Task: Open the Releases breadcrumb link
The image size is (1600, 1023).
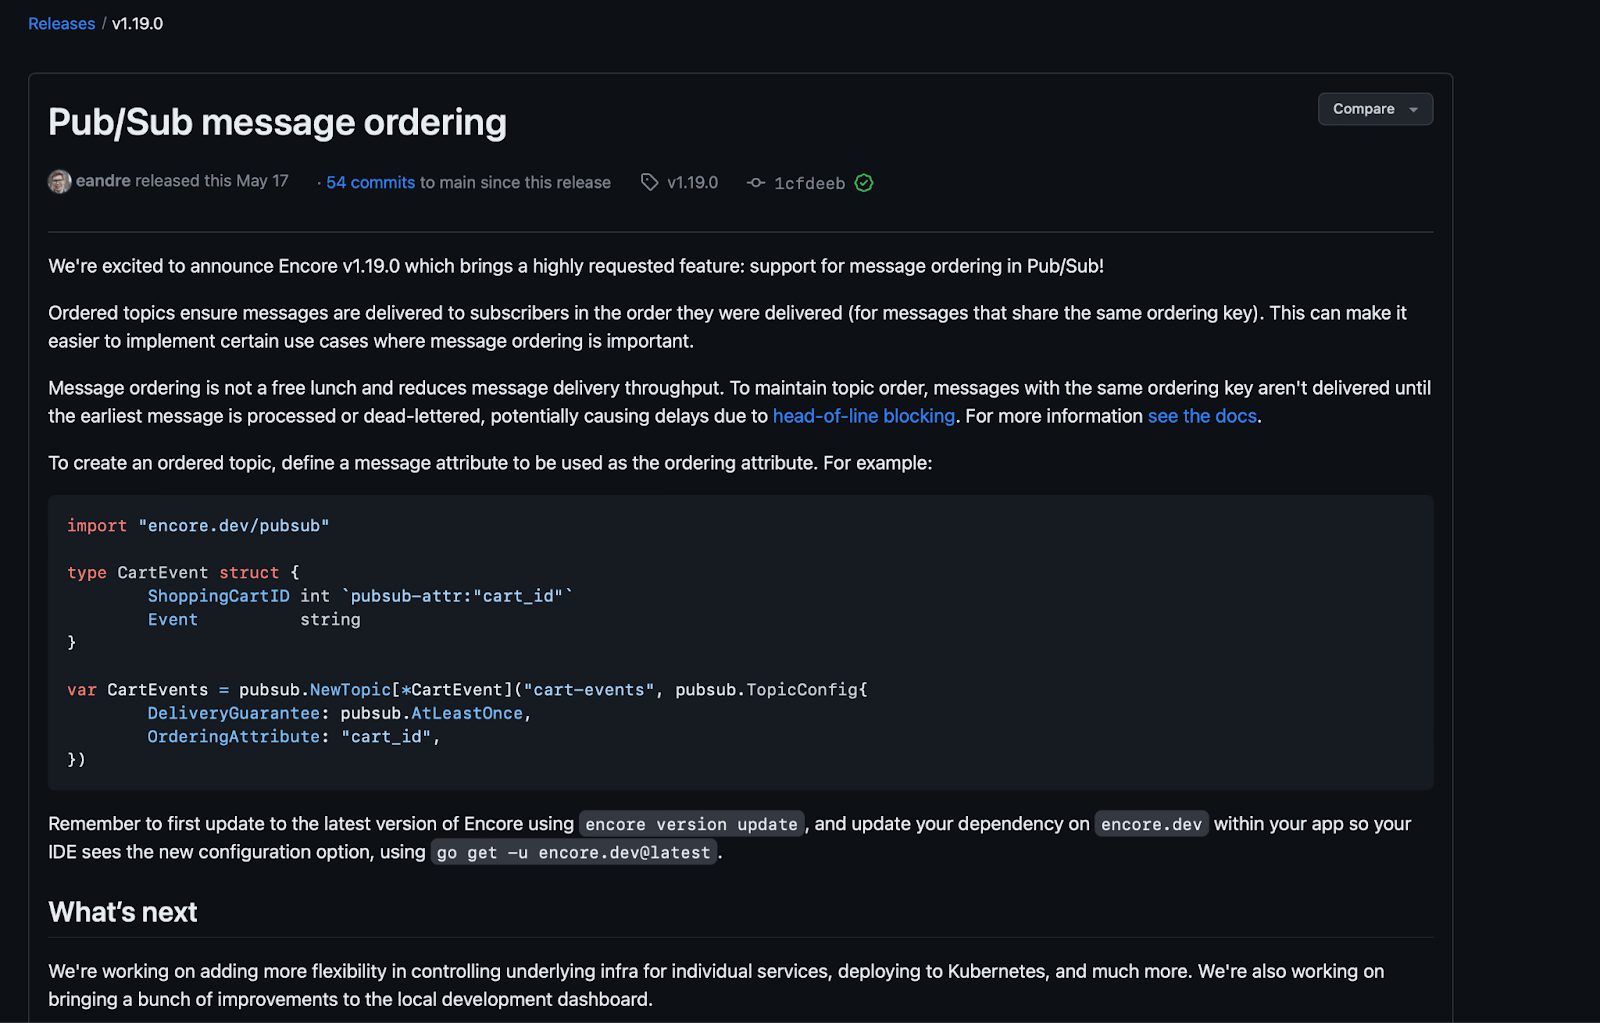Action: [x=61, y=23]
